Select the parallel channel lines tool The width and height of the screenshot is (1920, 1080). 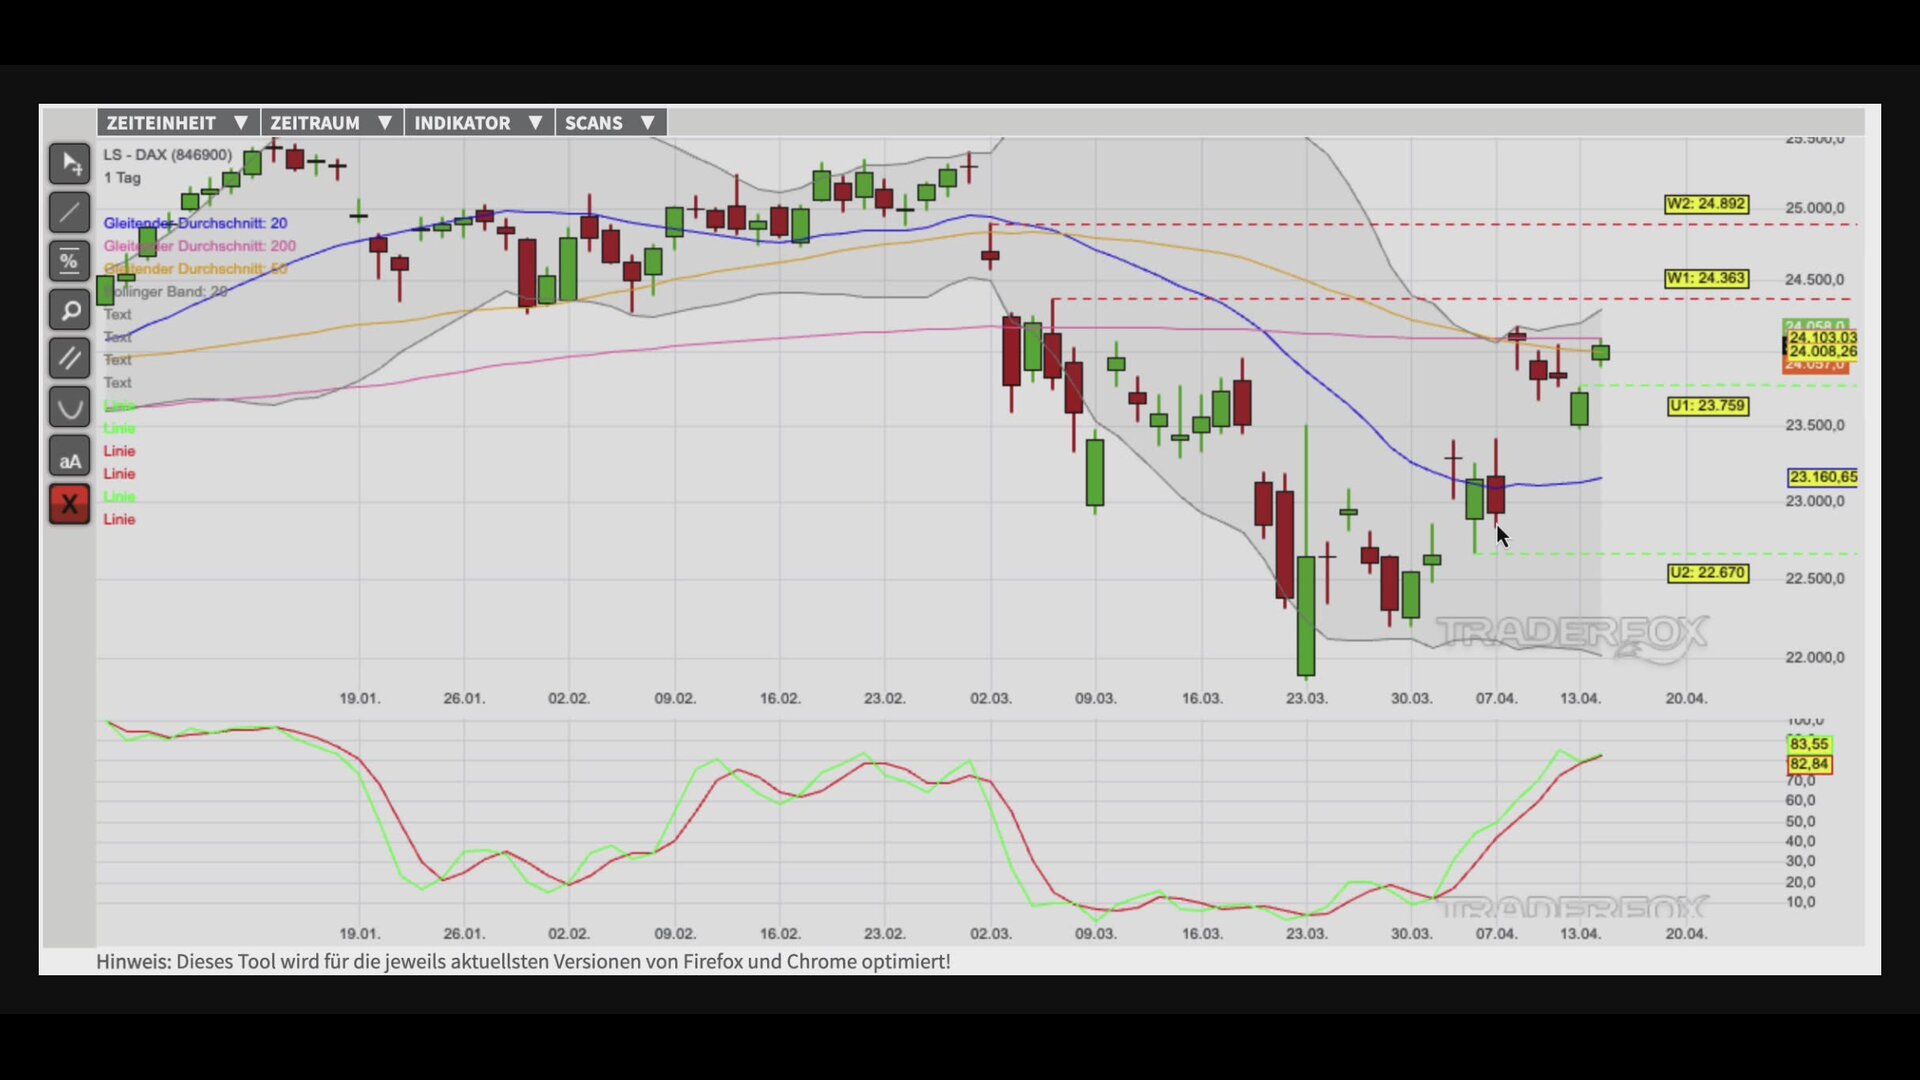tap(69, 359)
